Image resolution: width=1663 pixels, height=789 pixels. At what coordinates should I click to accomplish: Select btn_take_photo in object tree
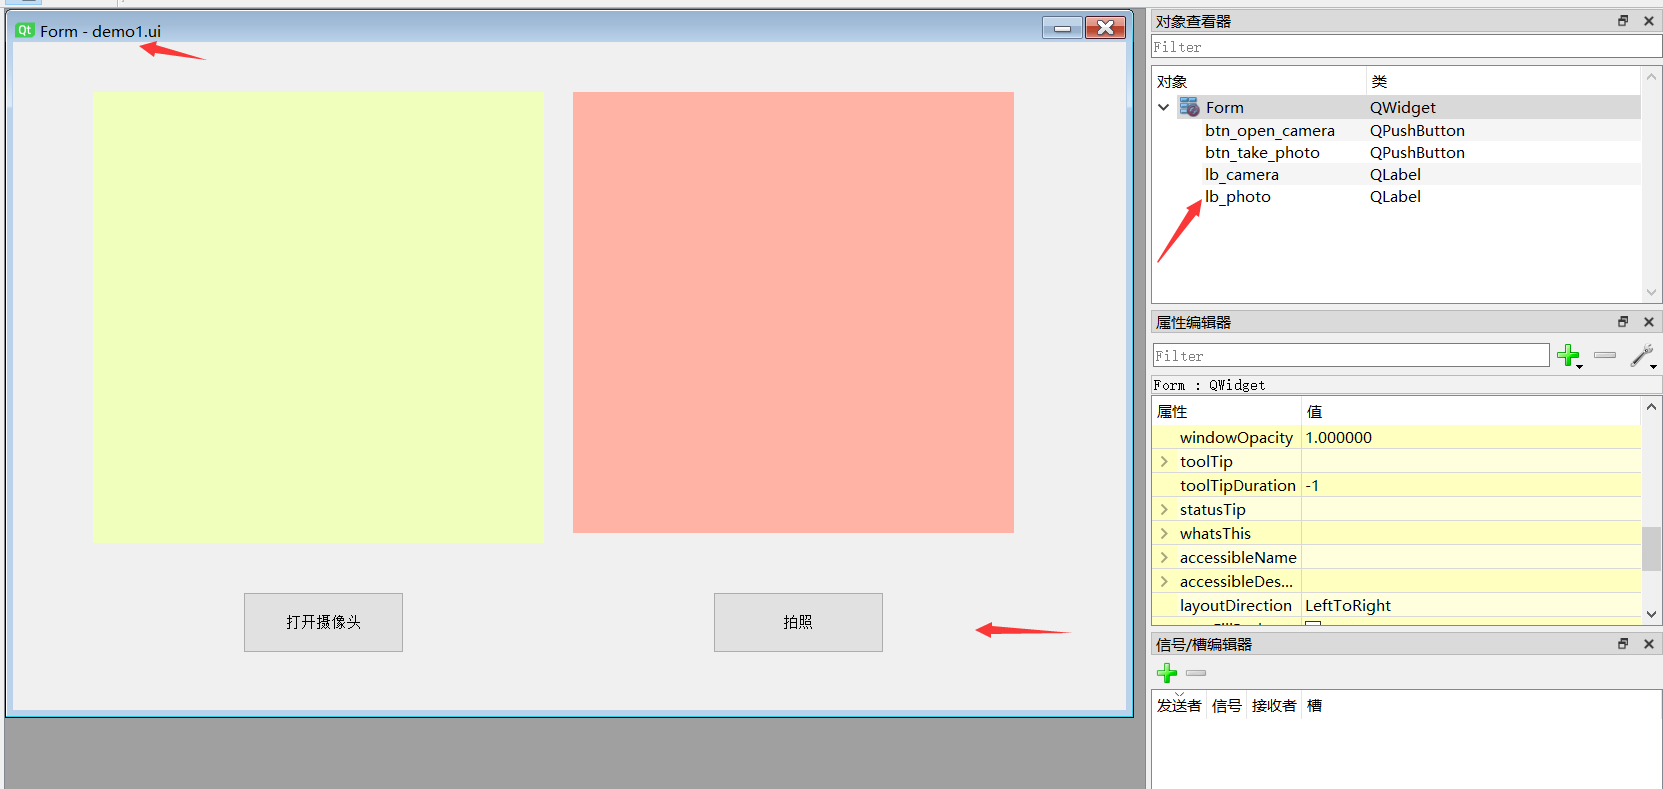(x=1262, y=152)
